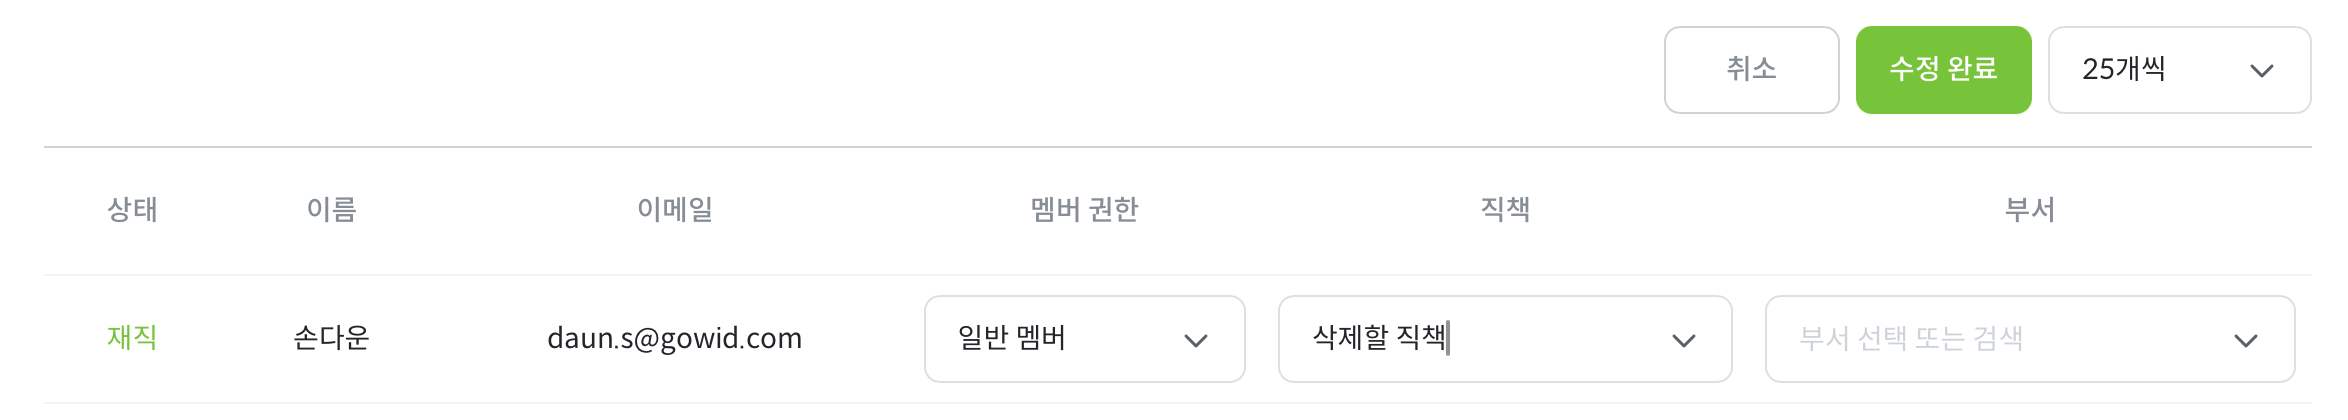Click the chevron in 일반 멤버 field
The image size is (2348, 420).
click(1195, 340)
